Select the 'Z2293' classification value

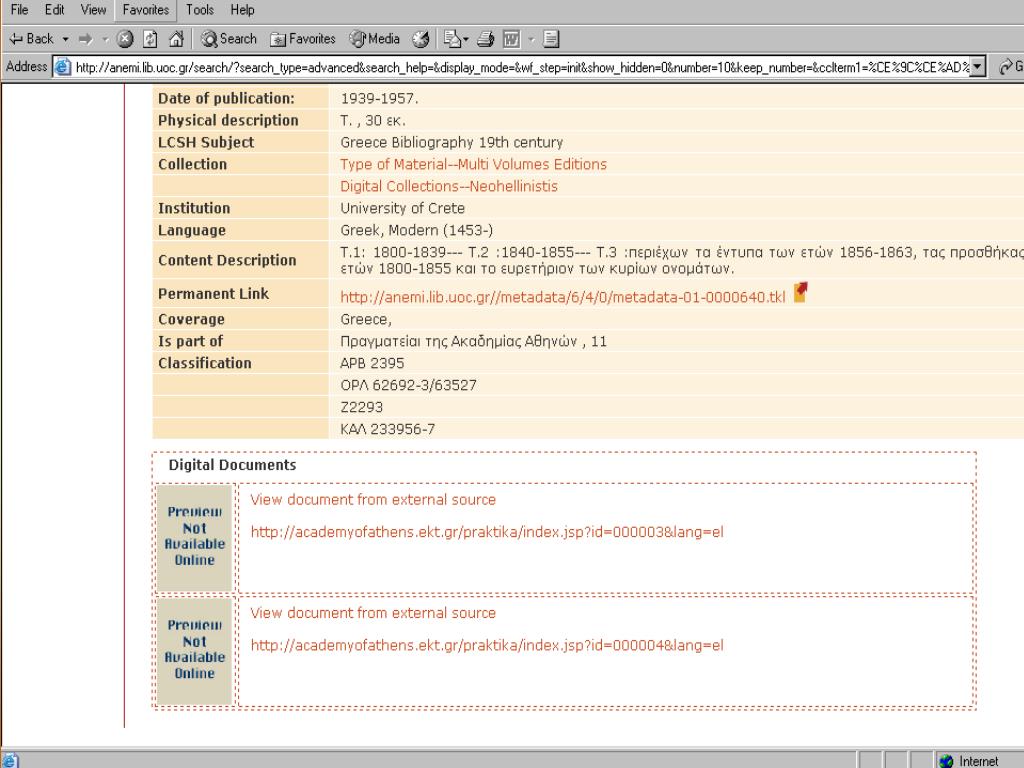(361, 408)
